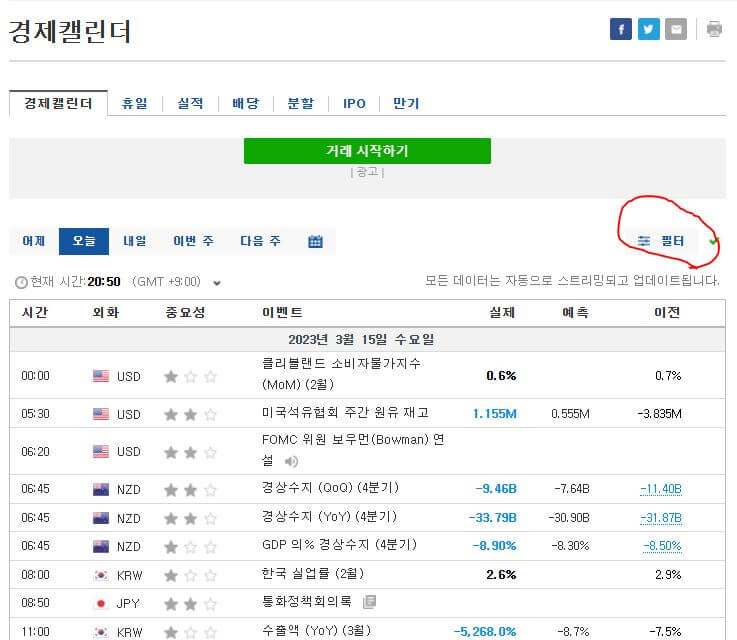This screenshot has height=640, width=737.
Task: Show 다음 주 next week's events
Action: click(x=260, y=241)
